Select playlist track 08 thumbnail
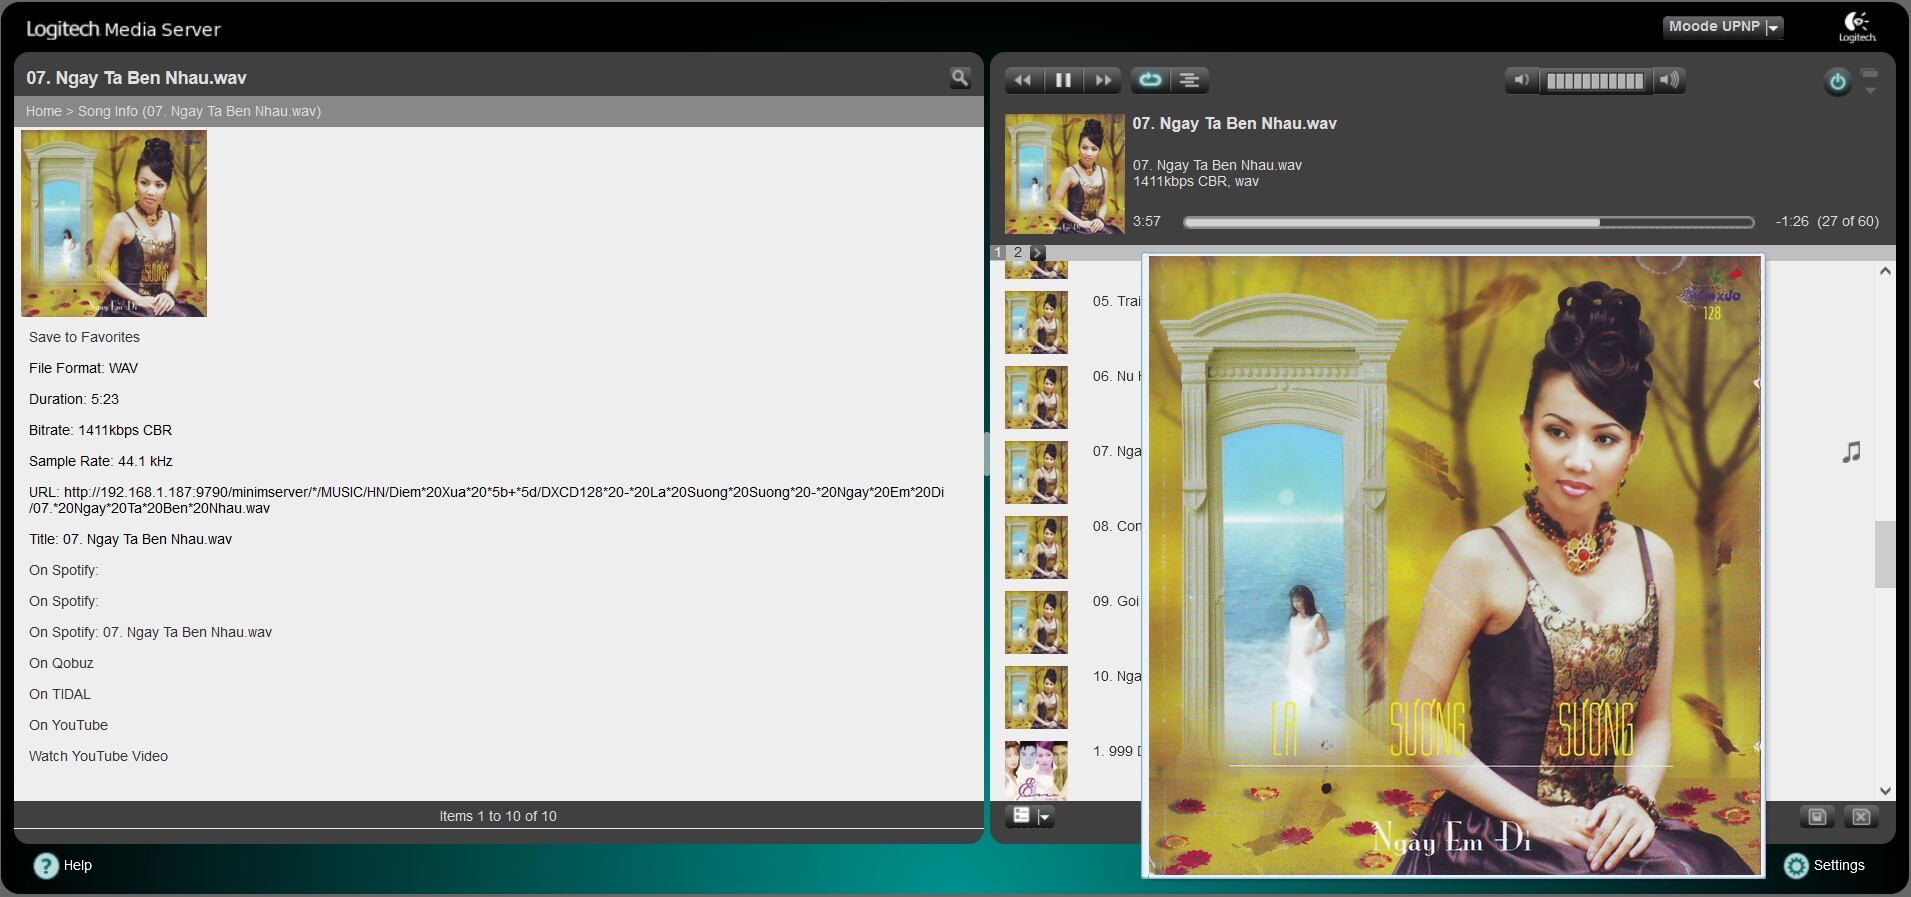Viewport: 1911px width, 897px height. [1036, 547]
